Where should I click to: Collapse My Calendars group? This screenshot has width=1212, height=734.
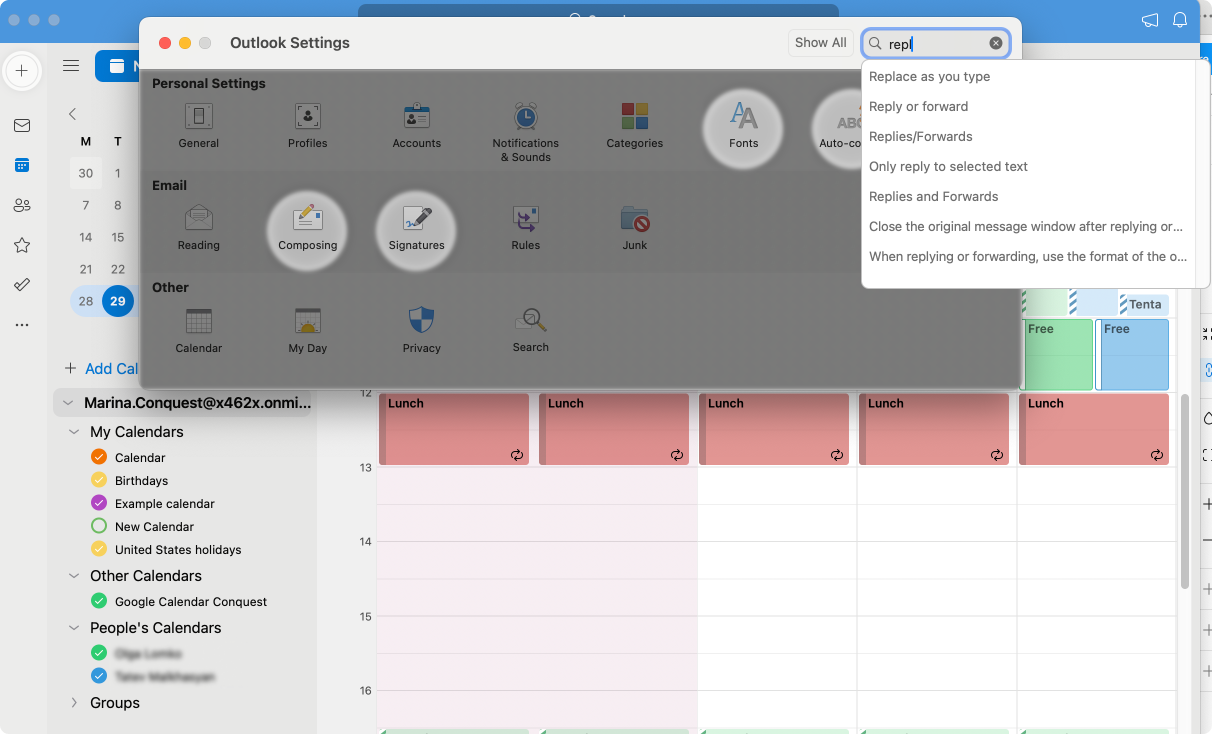click(74, 432)
